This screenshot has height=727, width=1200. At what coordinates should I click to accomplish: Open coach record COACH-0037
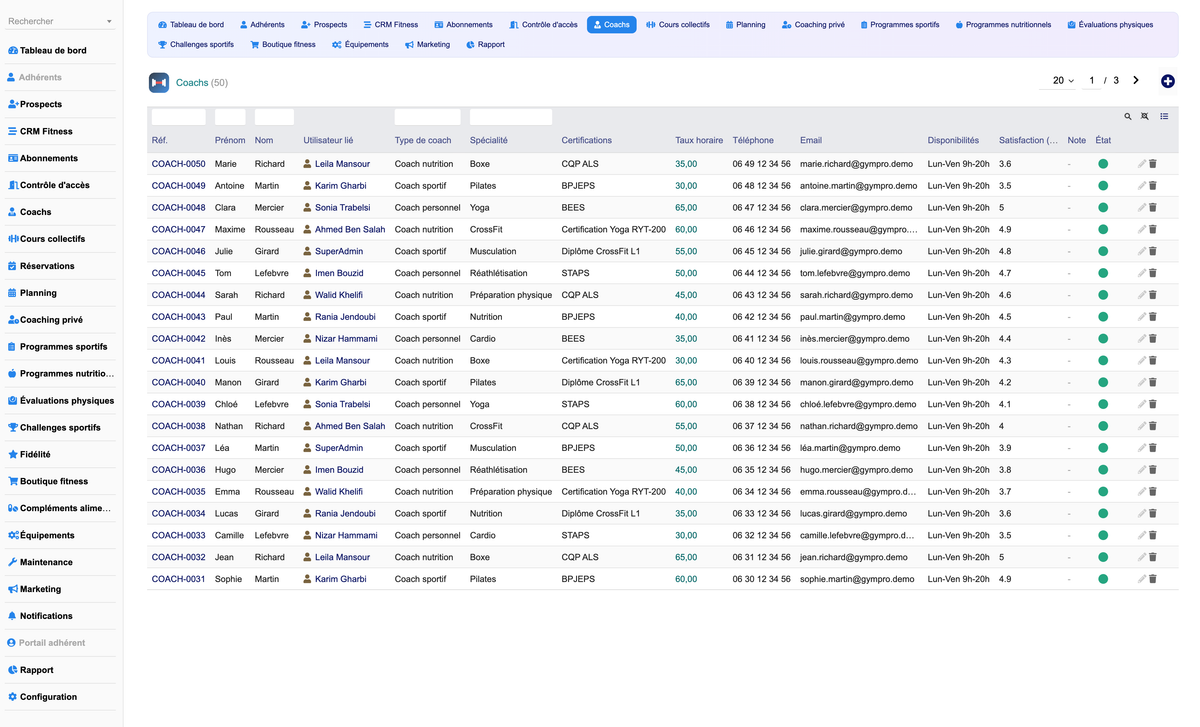(179, 448)
